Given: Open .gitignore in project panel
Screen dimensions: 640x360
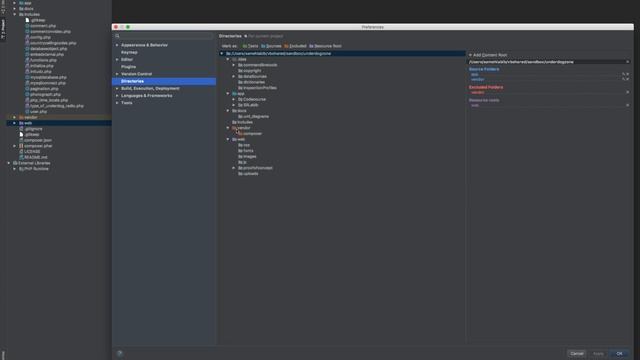Looking at the screenshot, I should [x=31, y=129].
